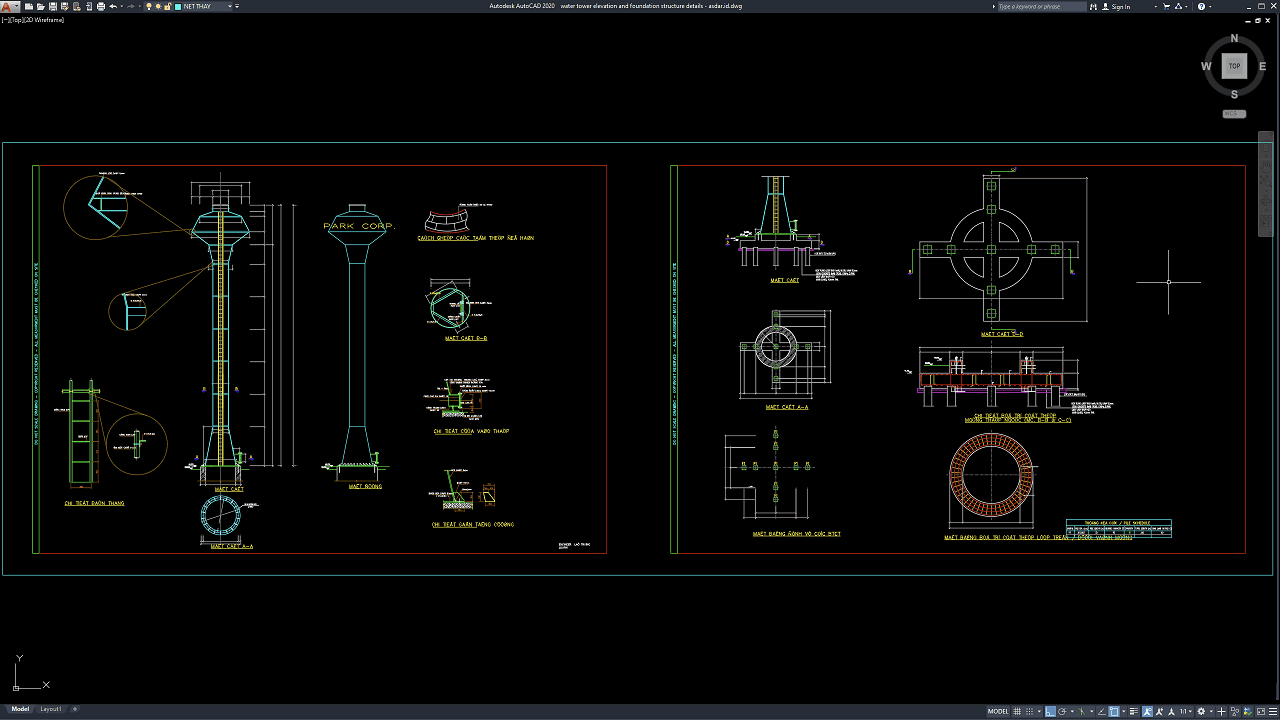
Task: Click the Plot (print) icon
Action: (x=101, y=6)
